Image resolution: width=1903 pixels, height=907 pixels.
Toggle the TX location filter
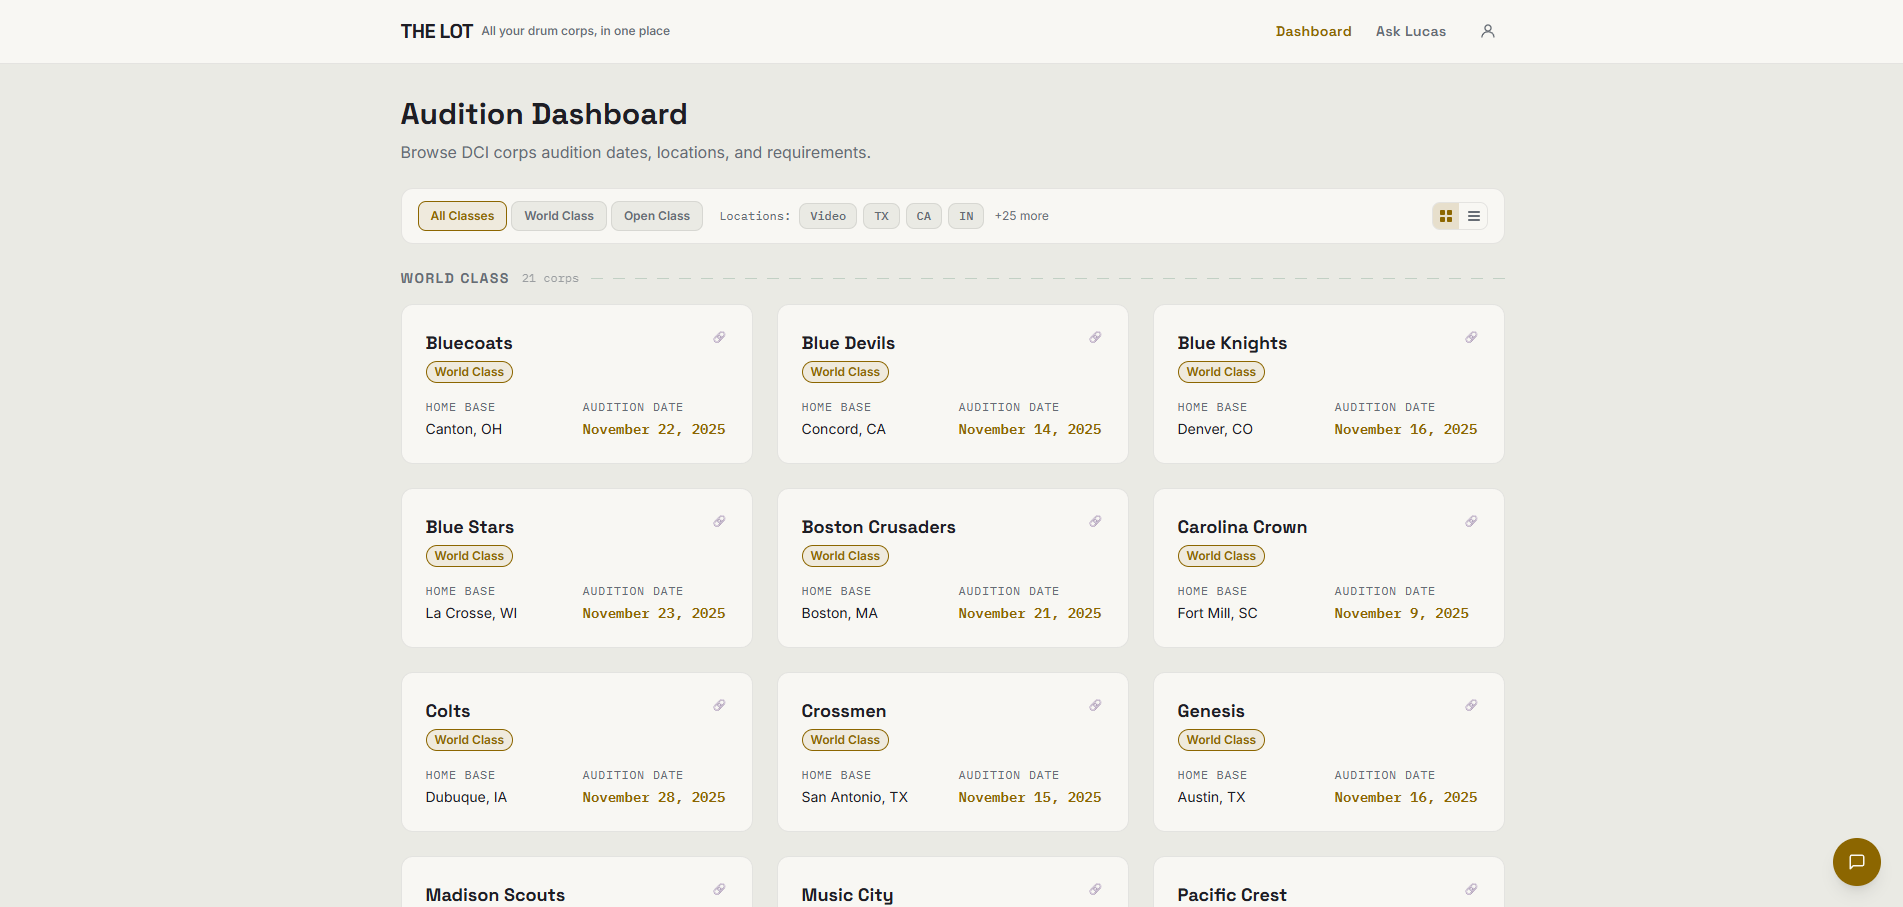click(881, 216)
